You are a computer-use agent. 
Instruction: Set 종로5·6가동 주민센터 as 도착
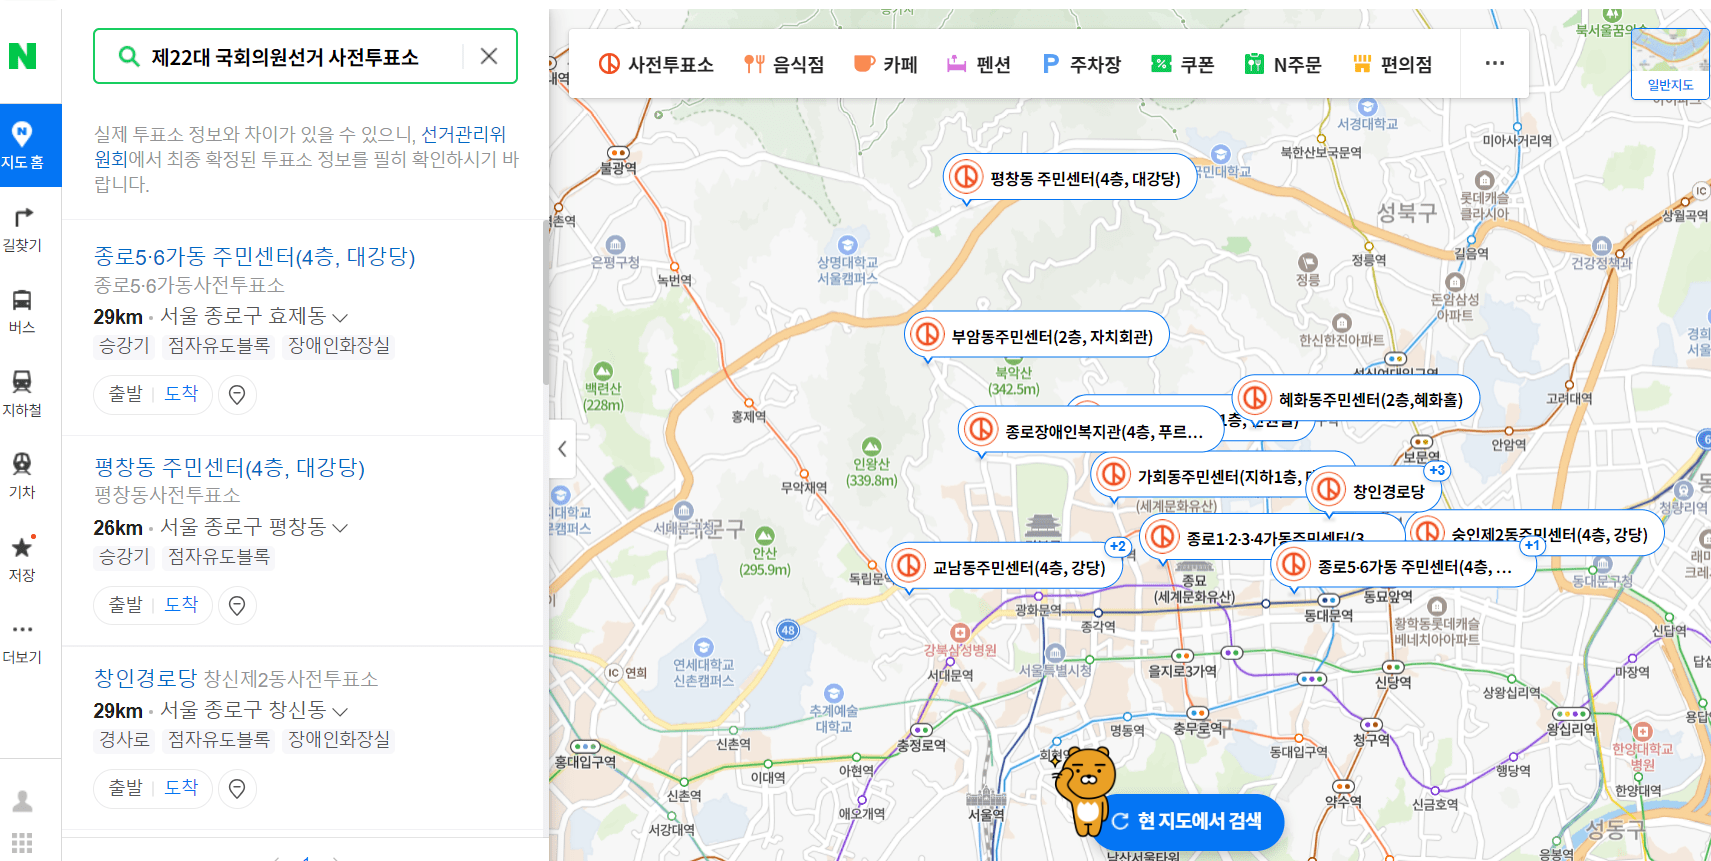181,394
